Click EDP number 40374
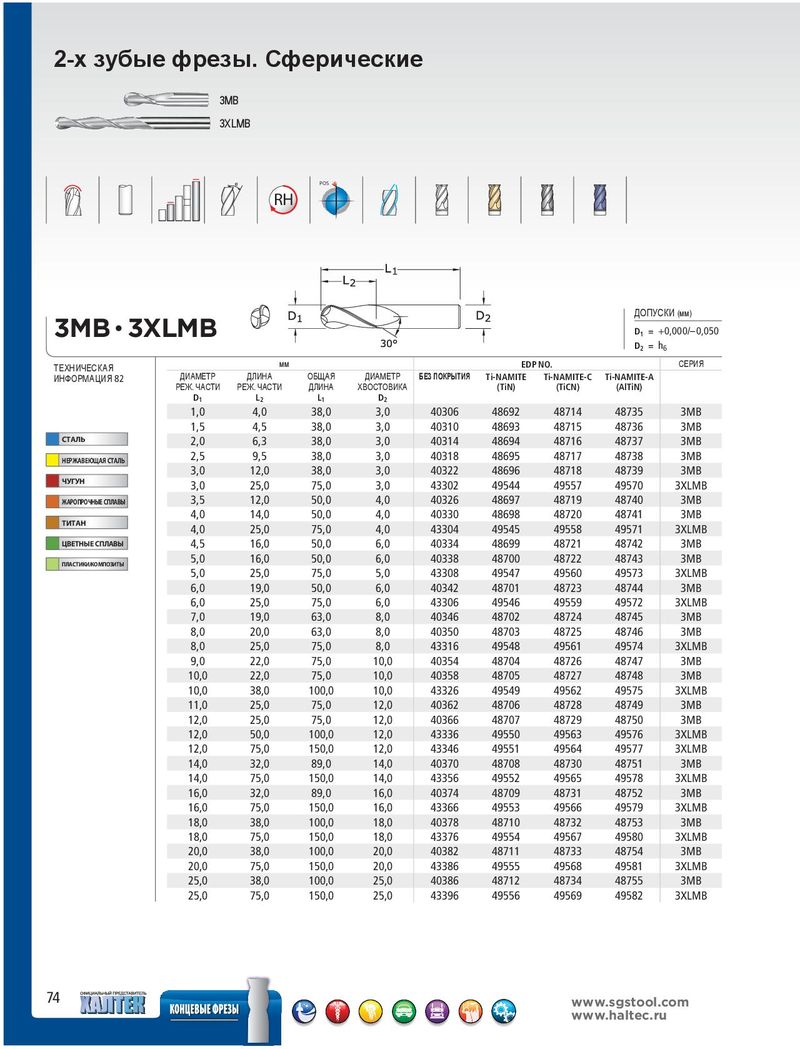The image size is (800, 1049). point(445,793)
